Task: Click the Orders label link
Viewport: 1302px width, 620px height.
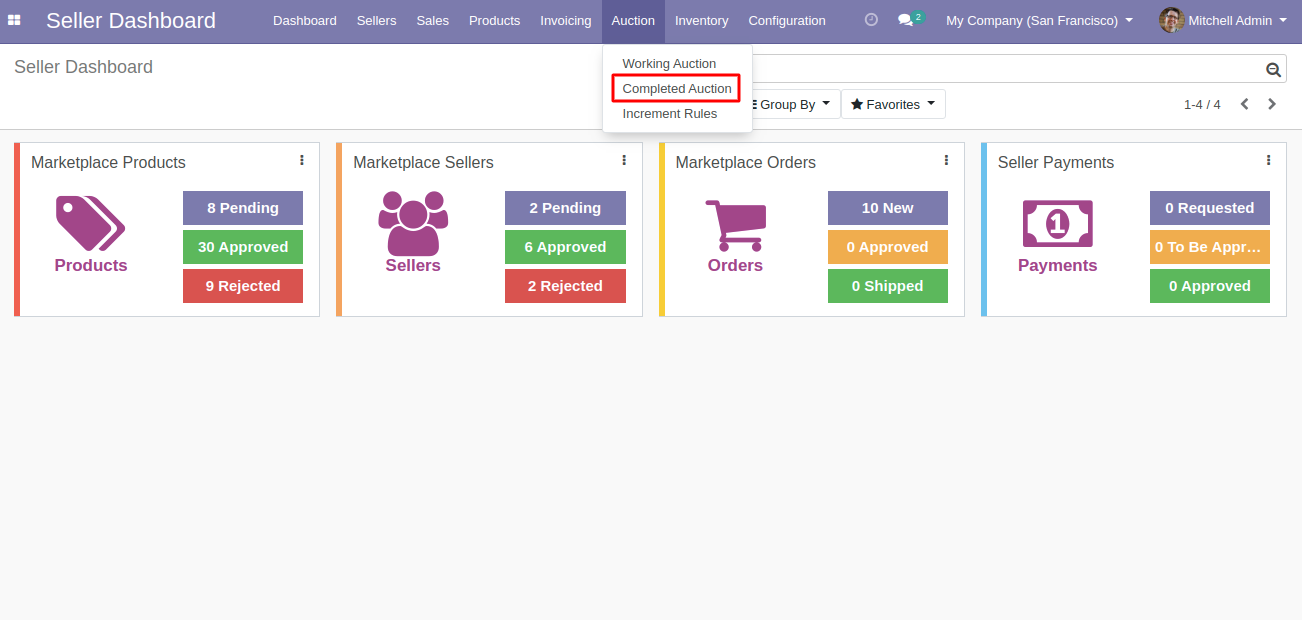Action: point(735,265)
